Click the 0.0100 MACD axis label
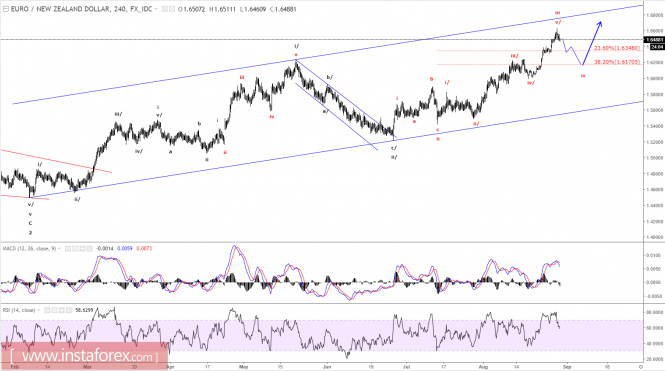The height and width of the screenshot is (371, 665). click(655, 256)
